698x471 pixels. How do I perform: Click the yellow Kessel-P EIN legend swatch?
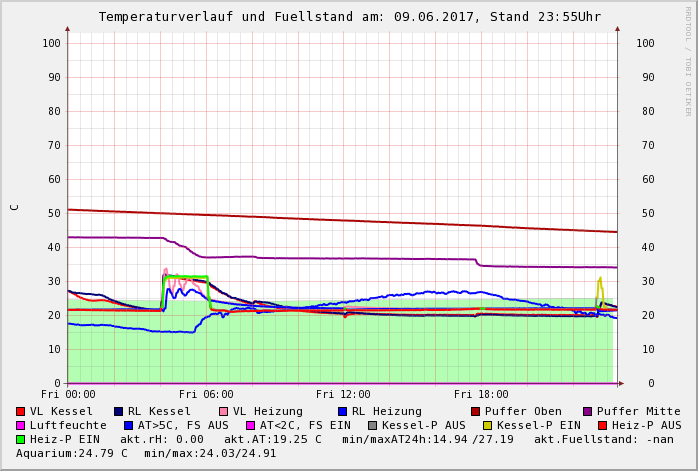pos(487,425)
